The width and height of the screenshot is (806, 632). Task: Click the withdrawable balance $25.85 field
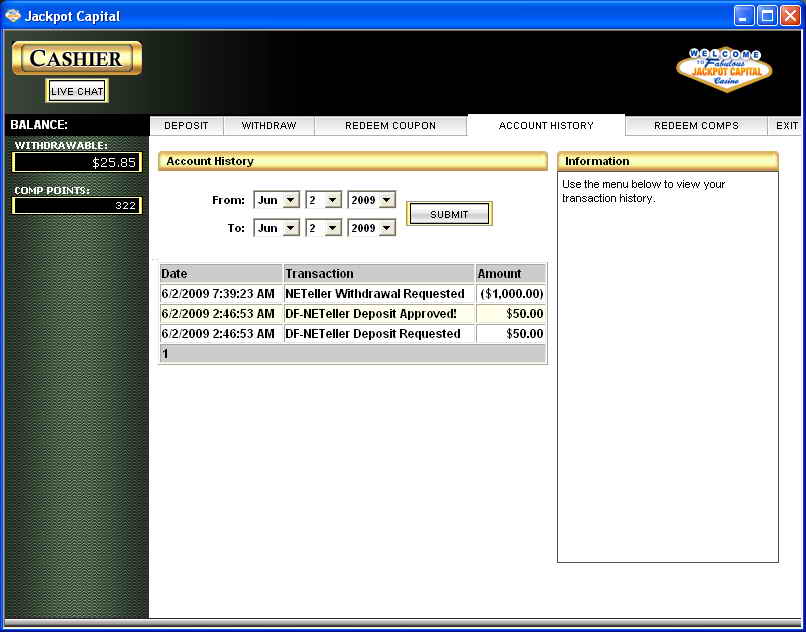(x=77, y=162)
